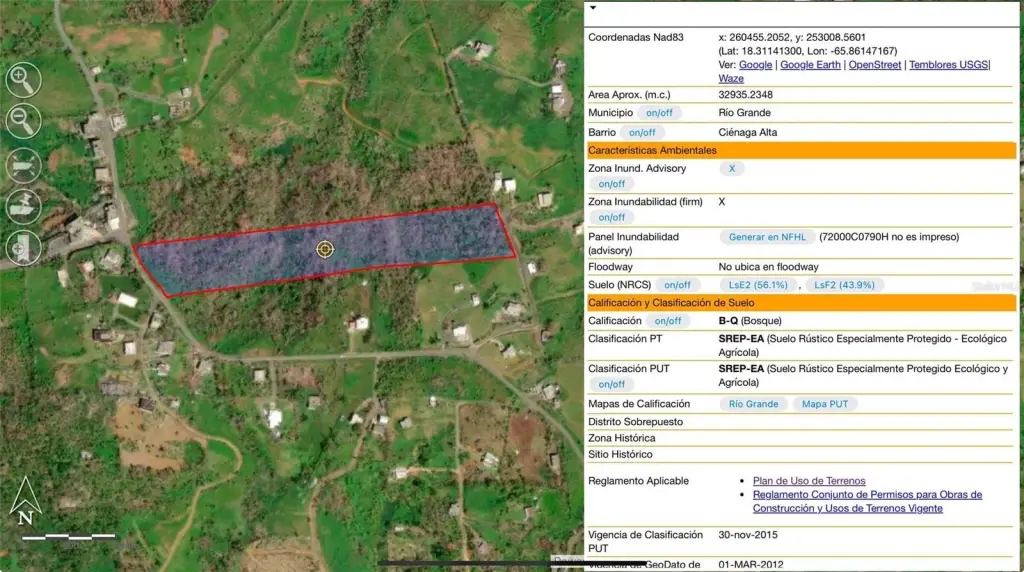The image size is (1024, 572).
Task: Click the zoom in magnifier icon
Action: pyautogui.click(x=23, y=79)
